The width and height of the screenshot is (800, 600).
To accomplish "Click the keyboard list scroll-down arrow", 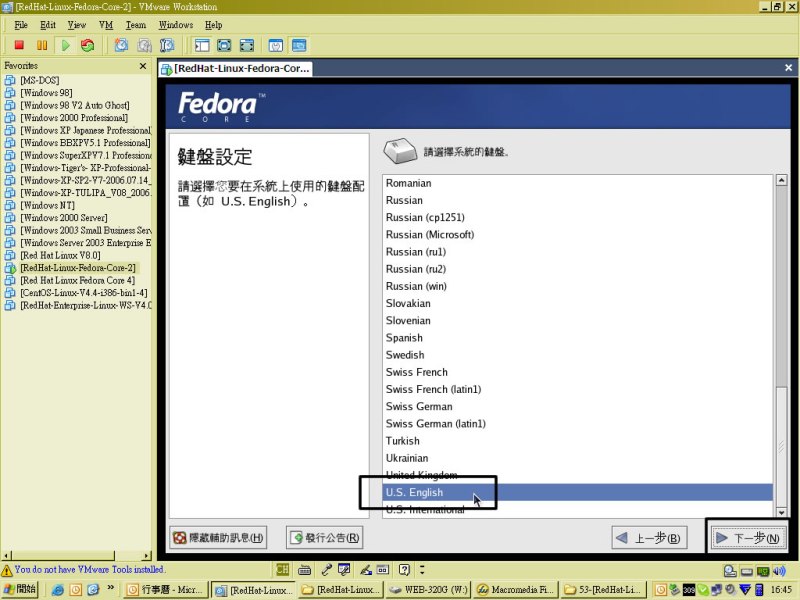I will (781, 512).
